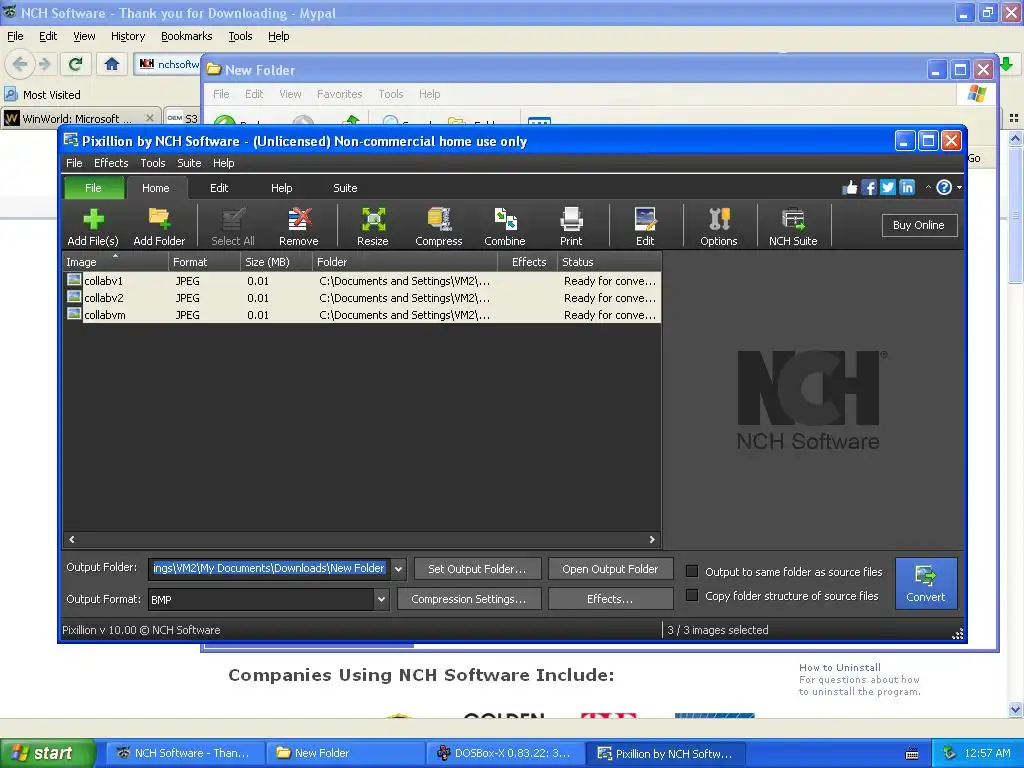
Task: Click the Remove toolbar icon
Action: [298, 226]
